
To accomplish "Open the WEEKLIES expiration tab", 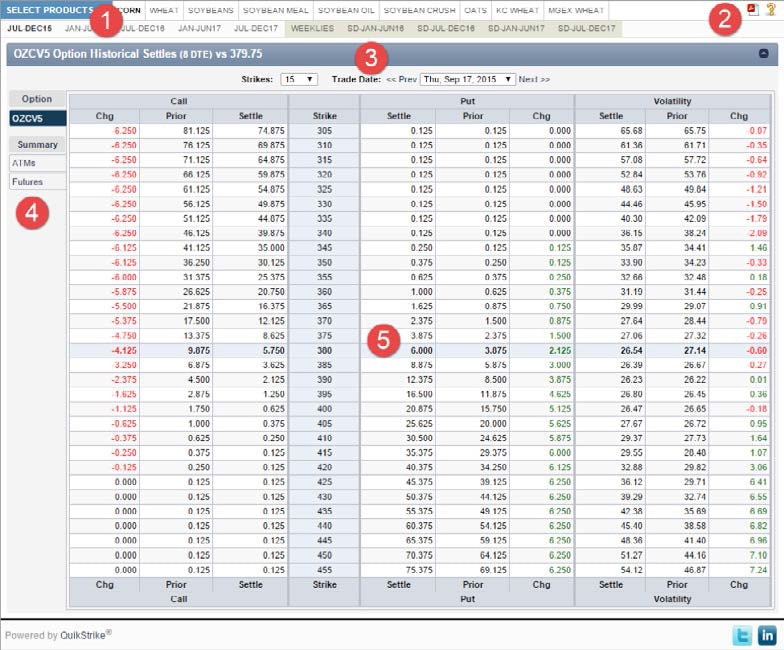I will 313,28.
